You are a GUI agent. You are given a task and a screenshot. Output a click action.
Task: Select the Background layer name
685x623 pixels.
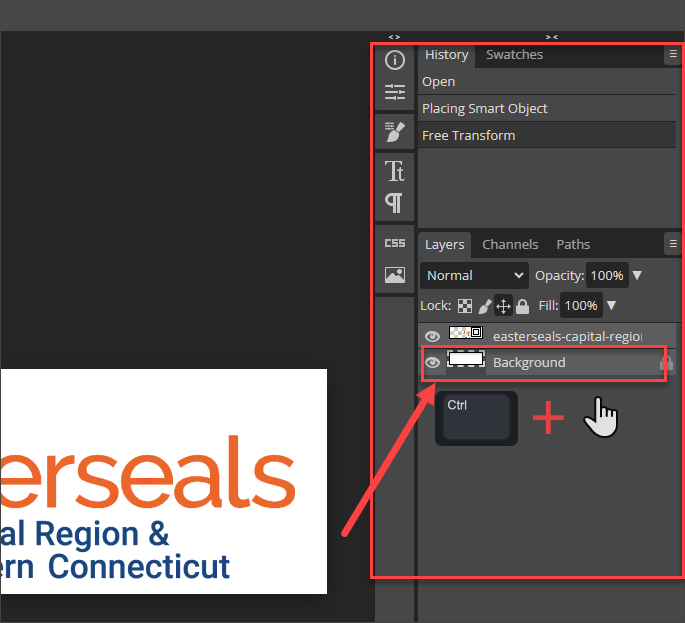(x=529, y=363)
